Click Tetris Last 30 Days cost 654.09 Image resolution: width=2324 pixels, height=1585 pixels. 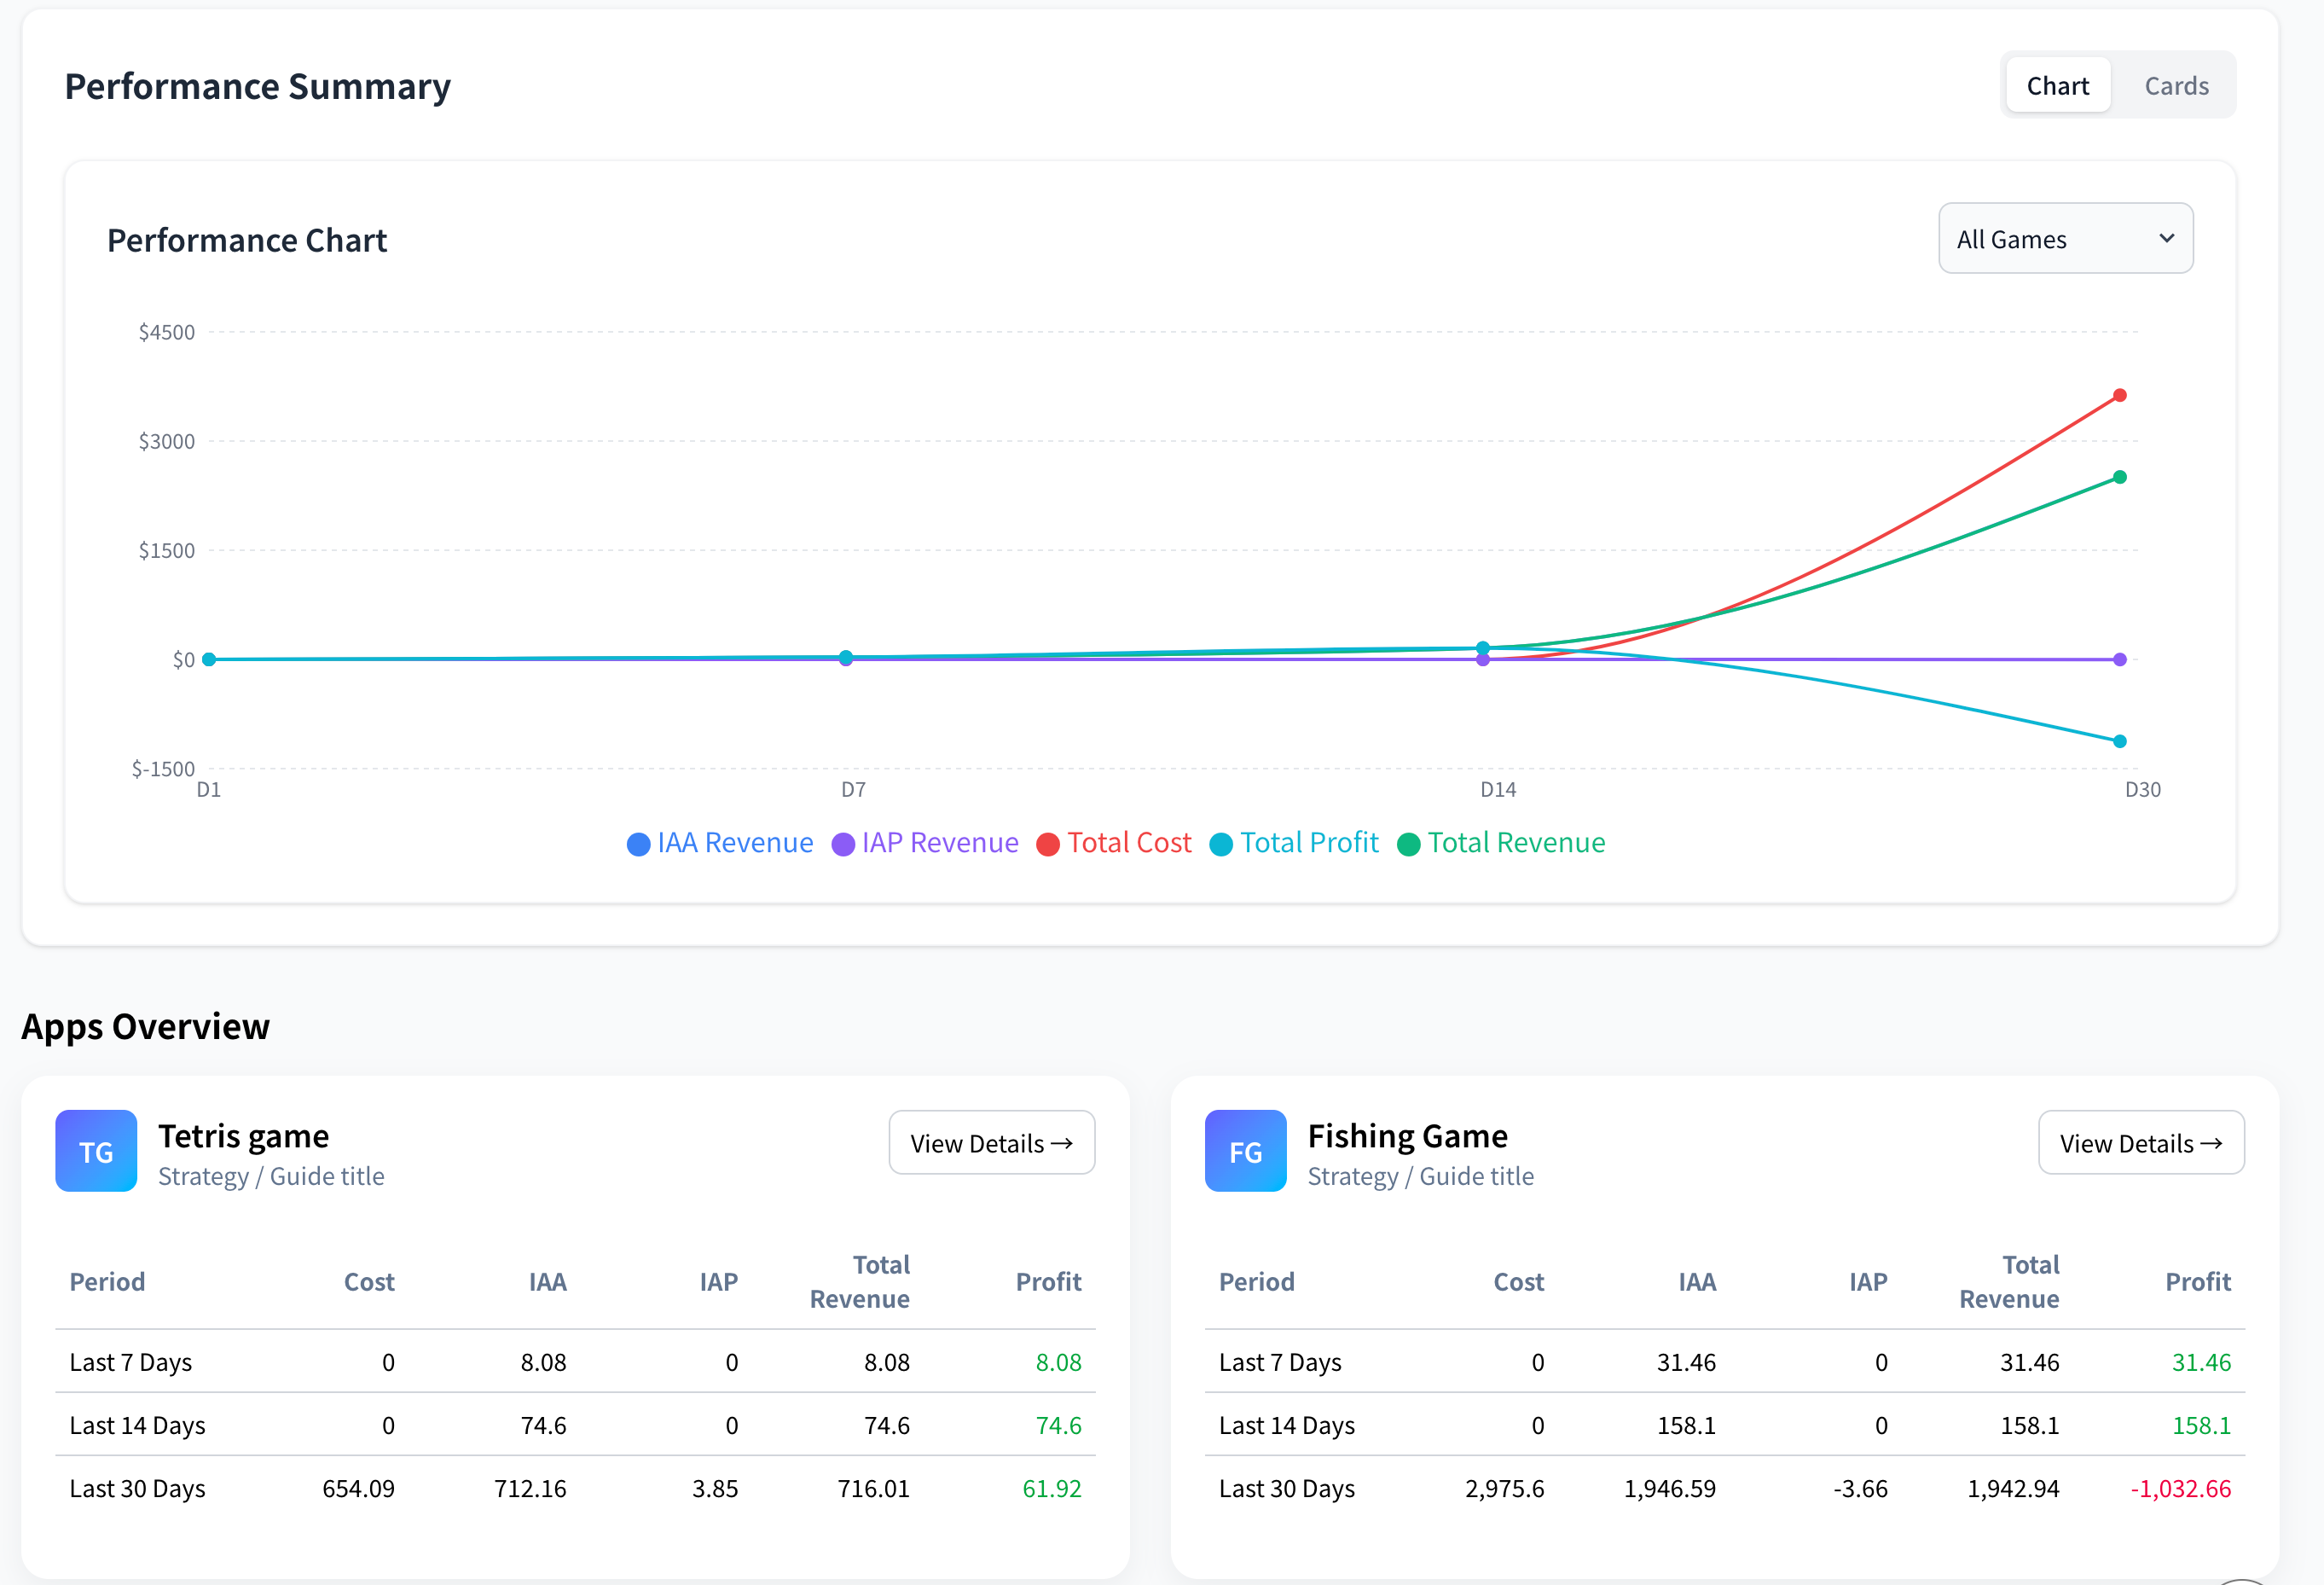[x=358, y=1488]
